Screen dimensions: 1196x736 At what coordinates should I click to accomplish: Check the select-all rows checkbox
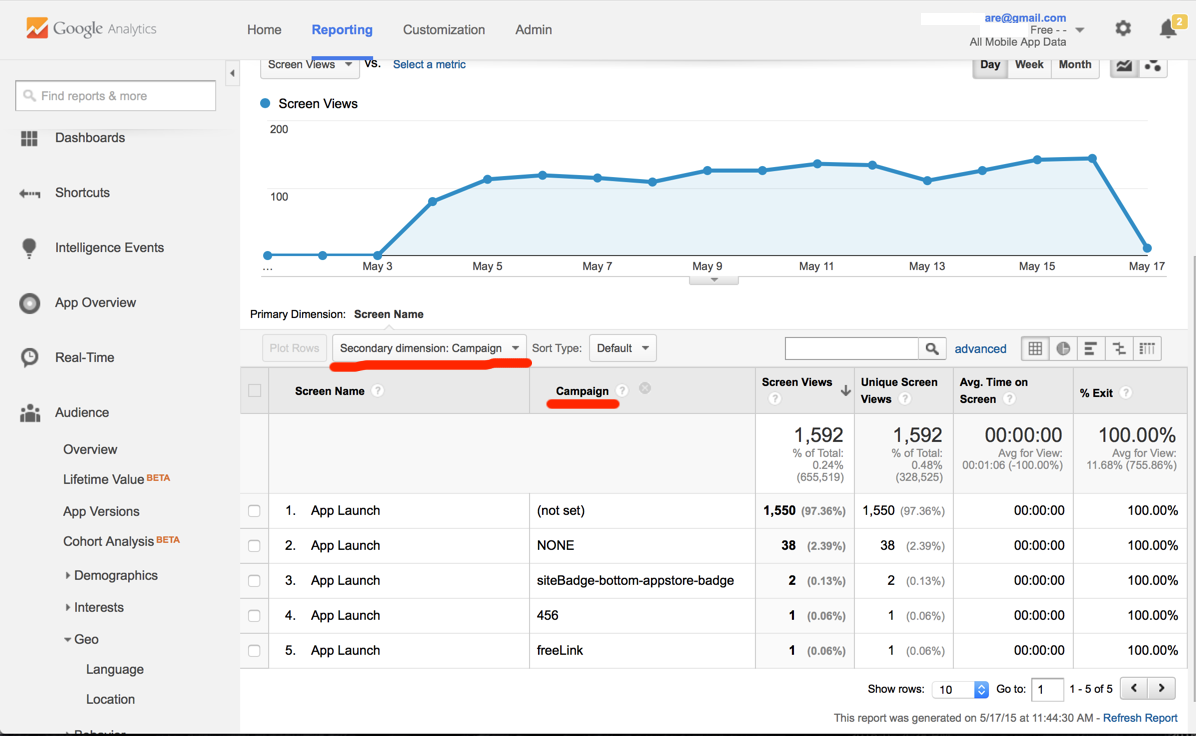pos(255,391)
